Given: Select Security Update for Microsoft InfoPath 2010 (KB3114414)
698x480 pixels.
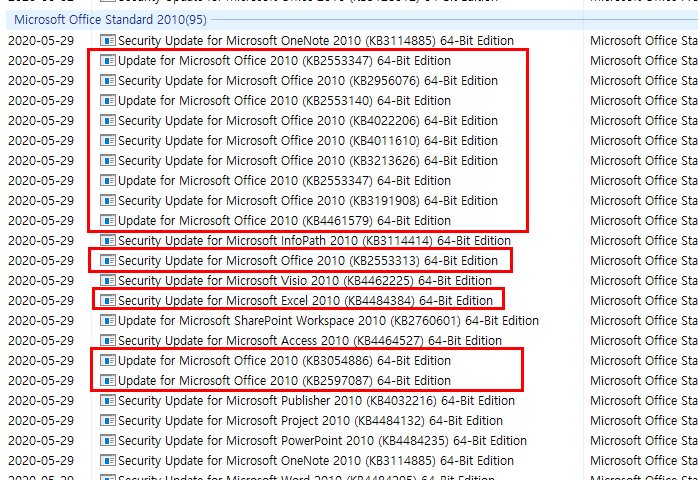Looking at the screenshot, I should click(314, 241).
